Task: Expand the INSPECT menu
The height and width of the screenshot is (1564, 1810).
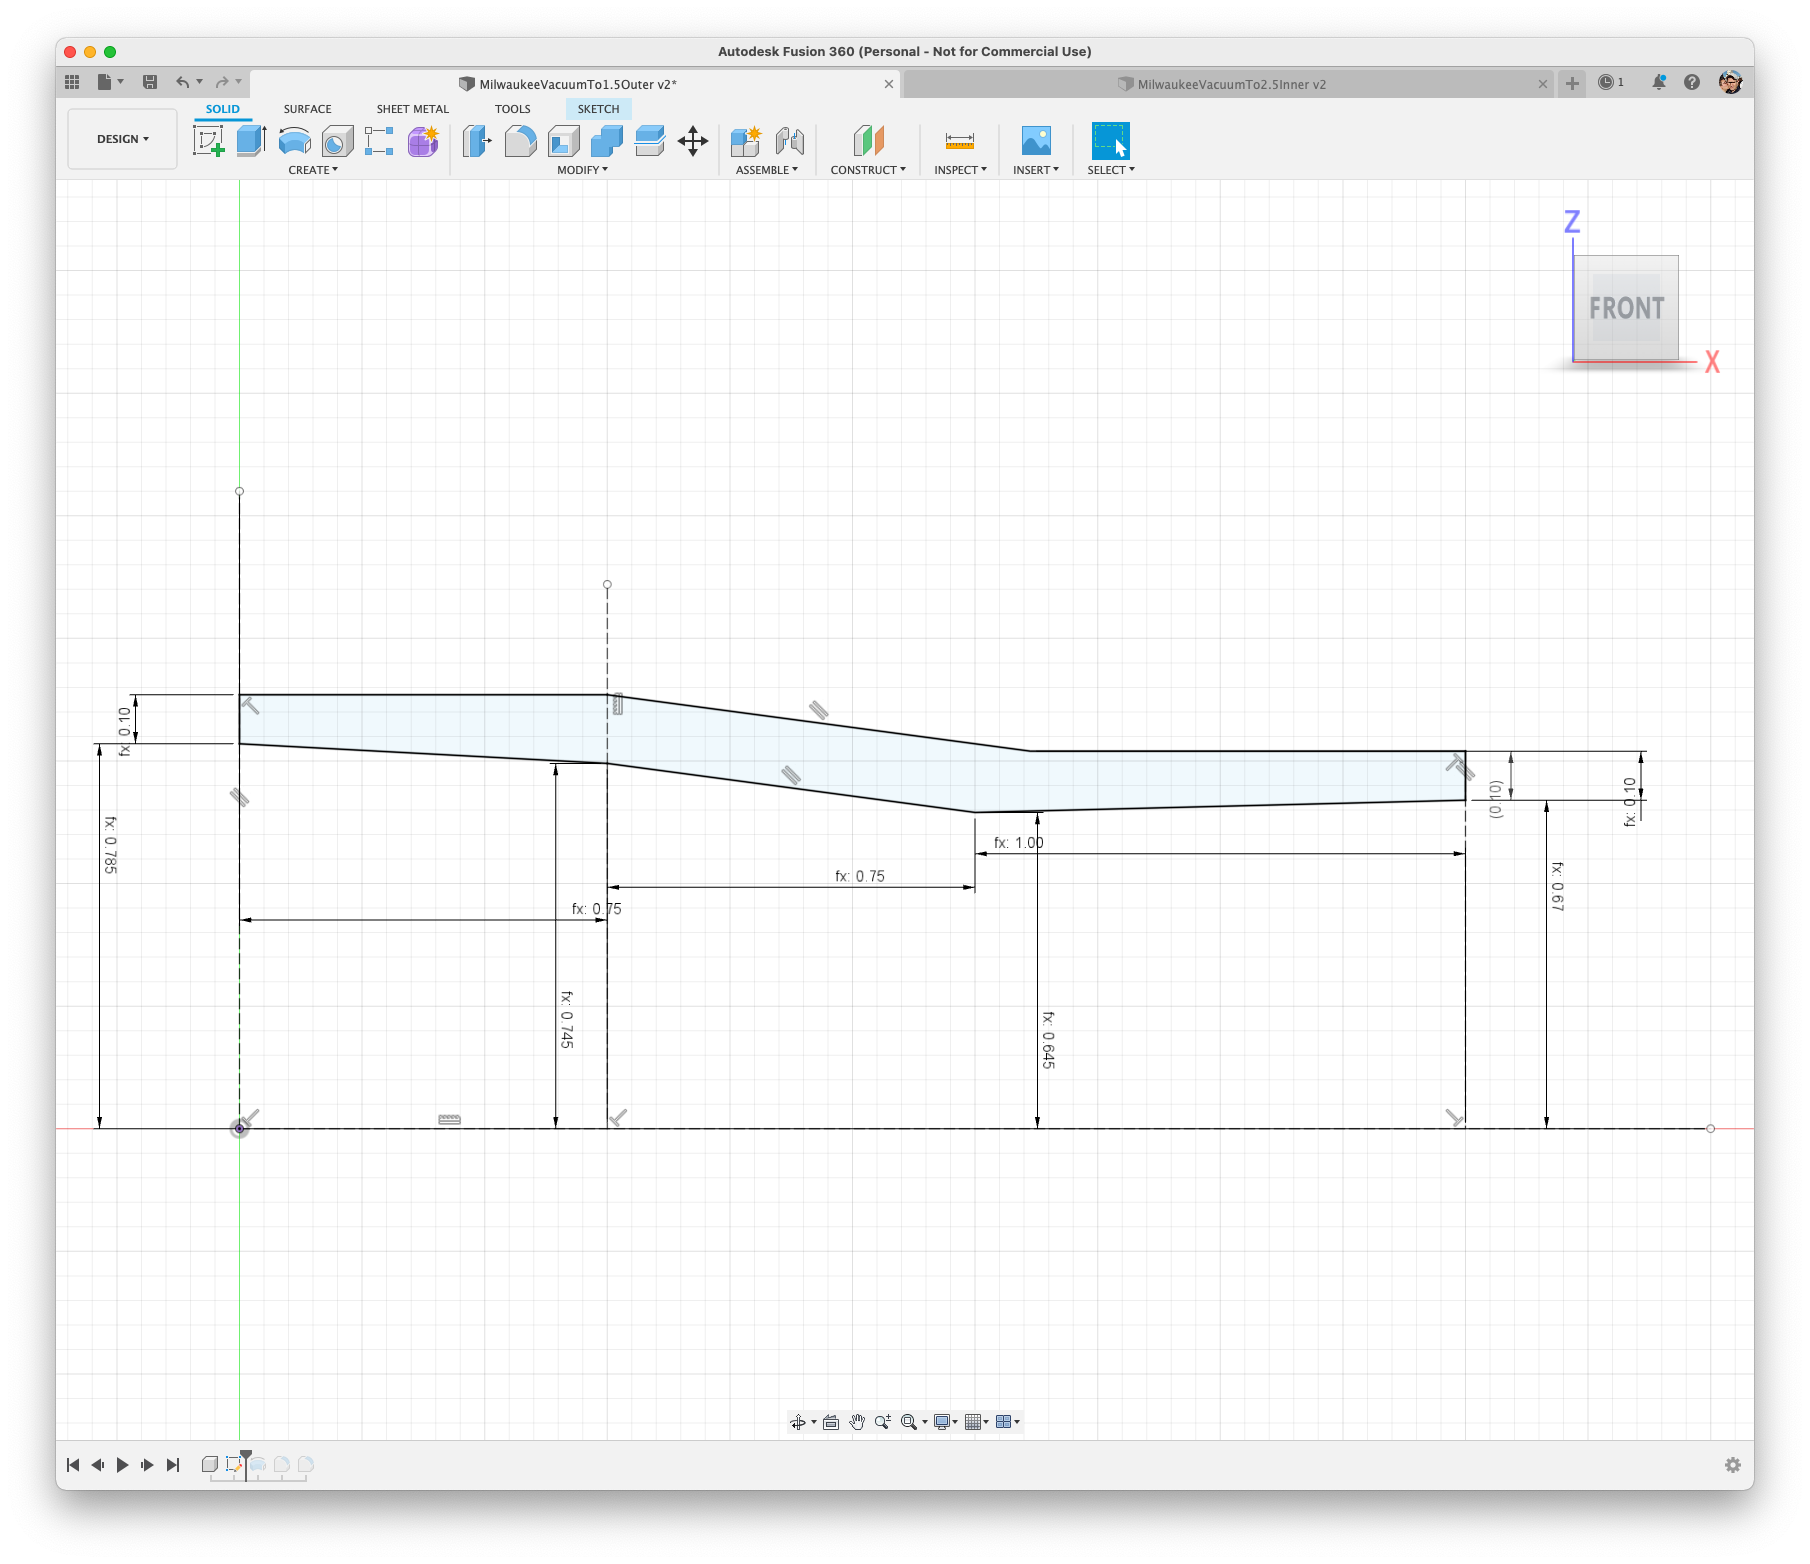Action: pos(960,170)
